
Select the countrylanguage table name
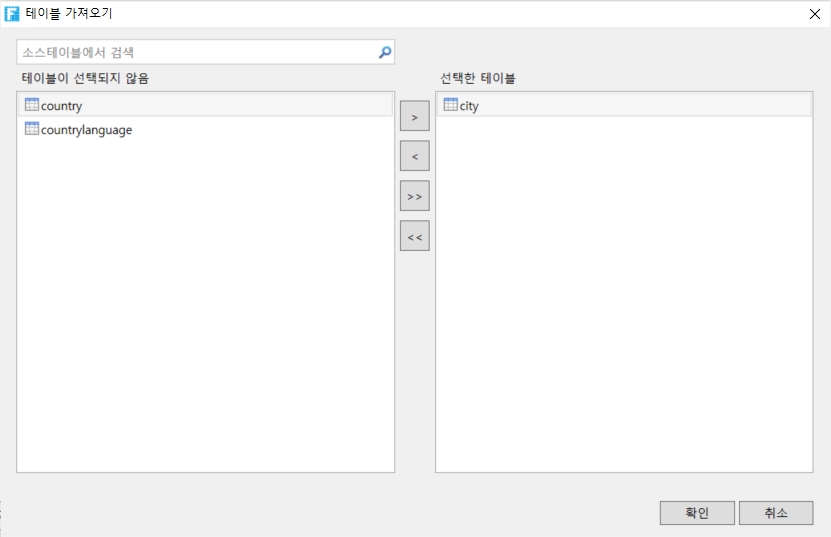click(x=86, y=130)
